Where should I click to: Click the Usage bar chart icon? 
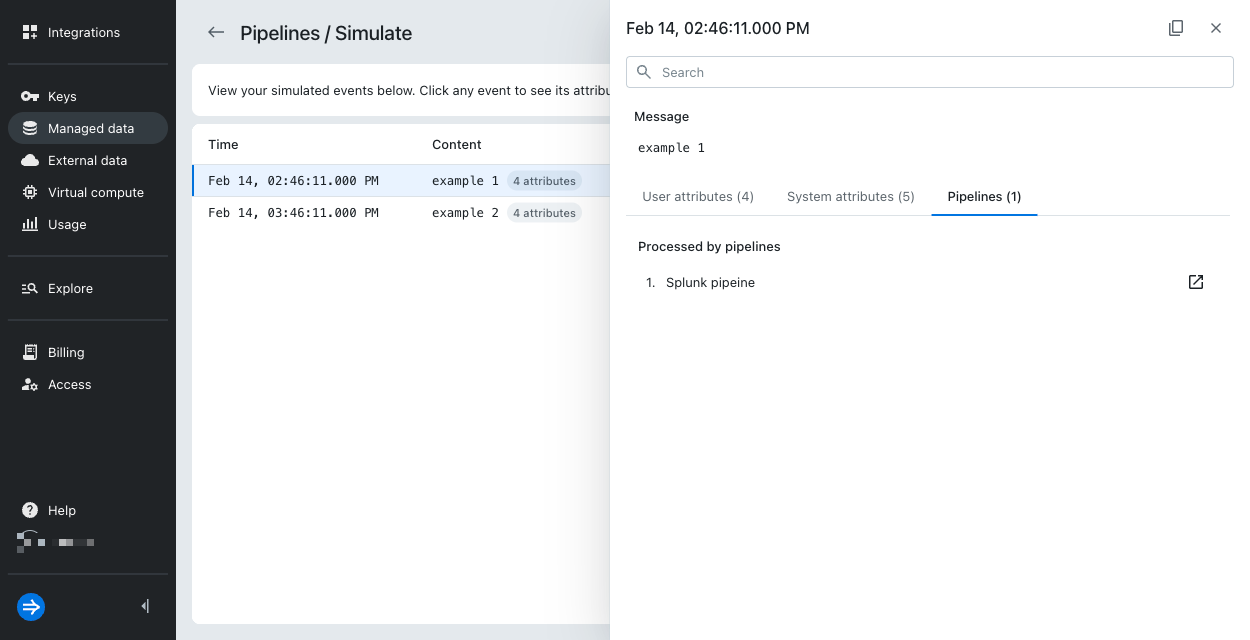pyautogui.click(x=30, y=224)
